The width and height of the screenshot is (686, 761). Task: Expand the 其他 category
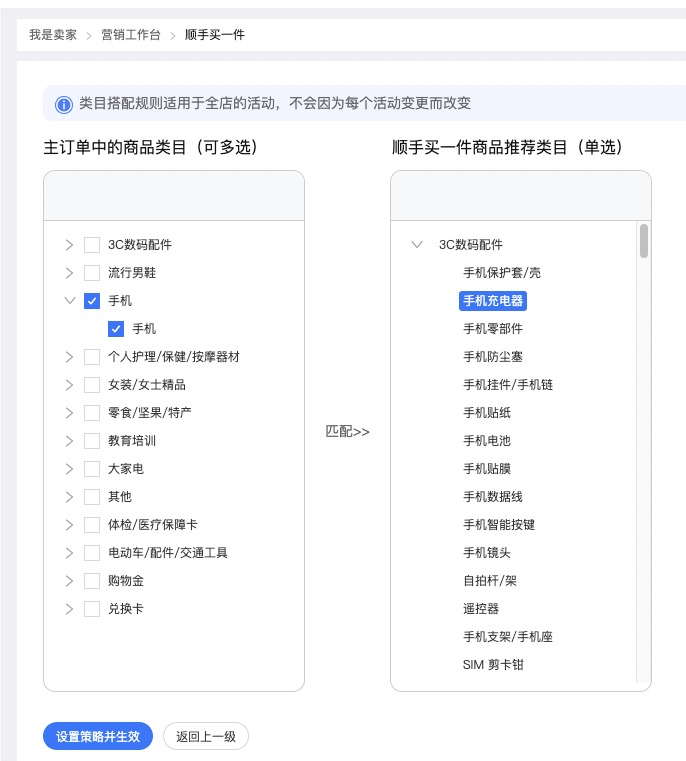coord(69,497)
